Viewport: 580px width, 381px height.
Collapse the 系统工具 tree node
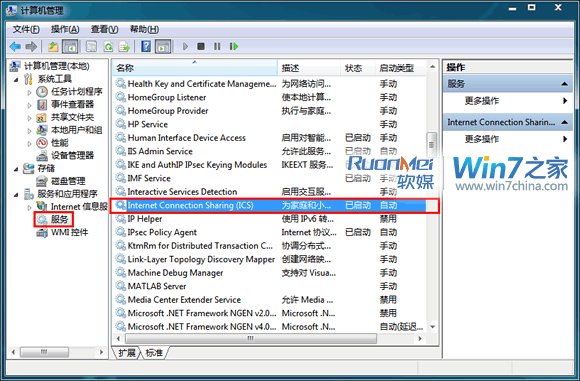point(16,80)
